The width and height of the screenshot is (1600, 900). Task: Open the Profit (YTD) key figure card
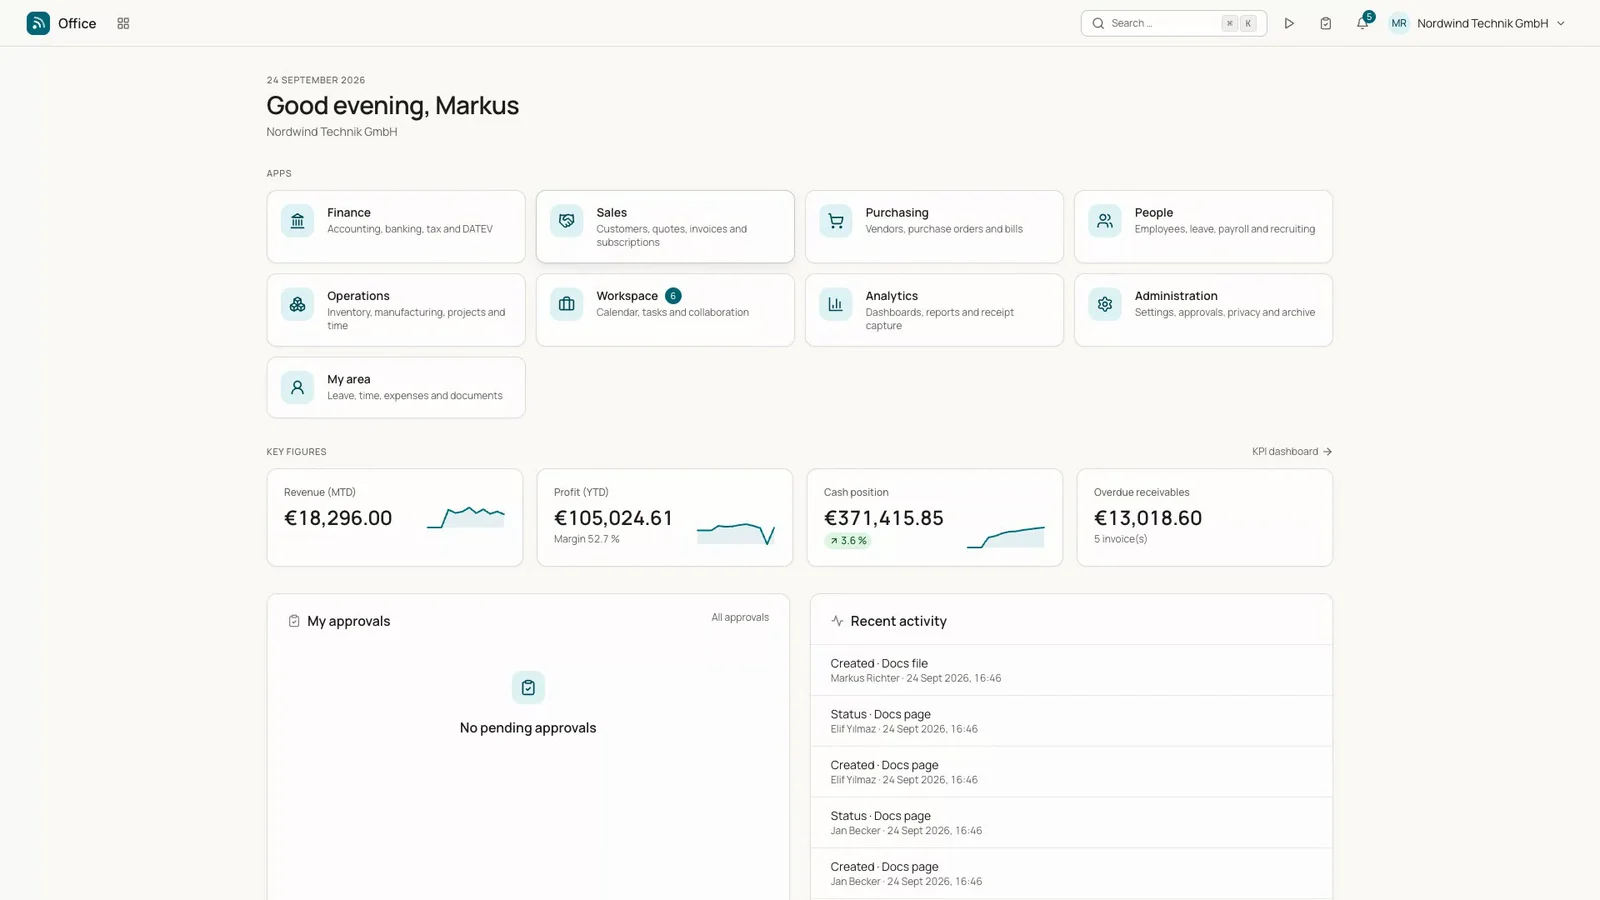coord(665,518)
